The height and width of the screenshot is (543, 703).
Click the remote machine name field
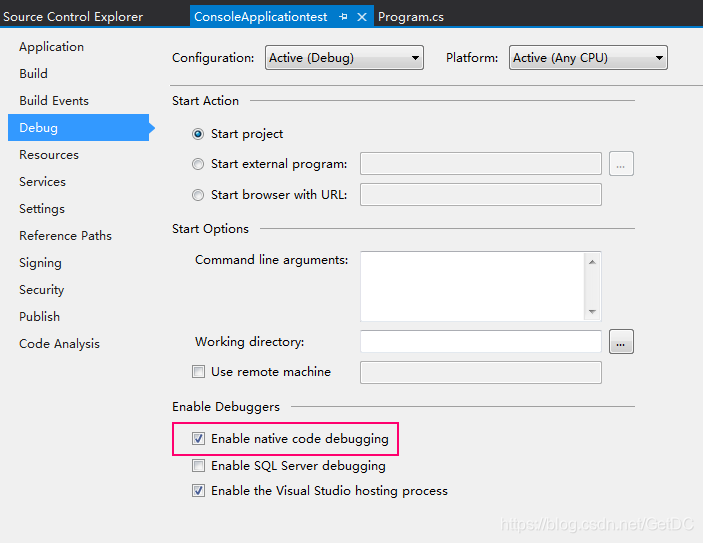(x=481, y=373)
